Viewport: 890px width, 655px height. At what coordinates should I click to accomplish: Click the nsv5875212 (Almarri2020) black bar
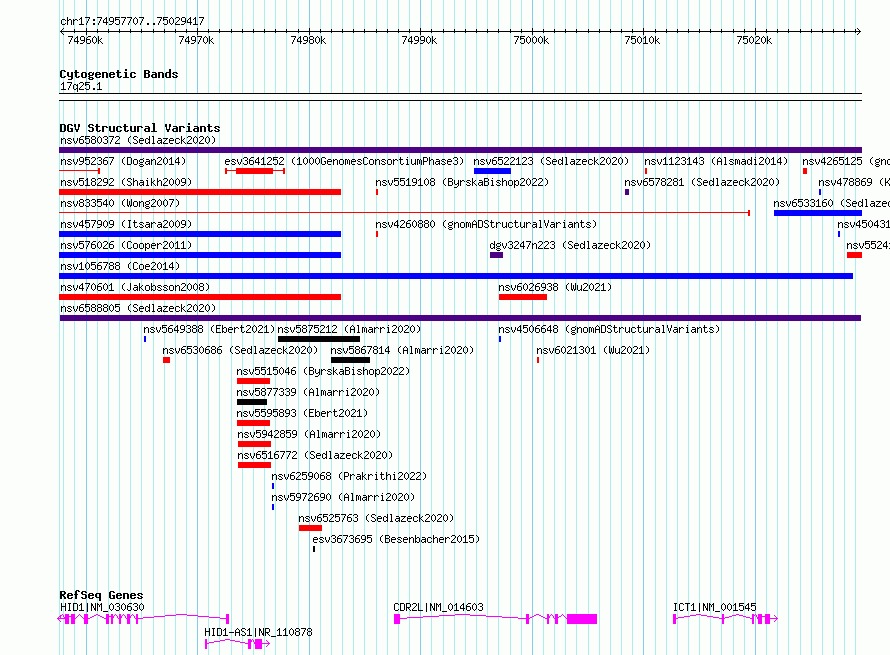point(319,339)
